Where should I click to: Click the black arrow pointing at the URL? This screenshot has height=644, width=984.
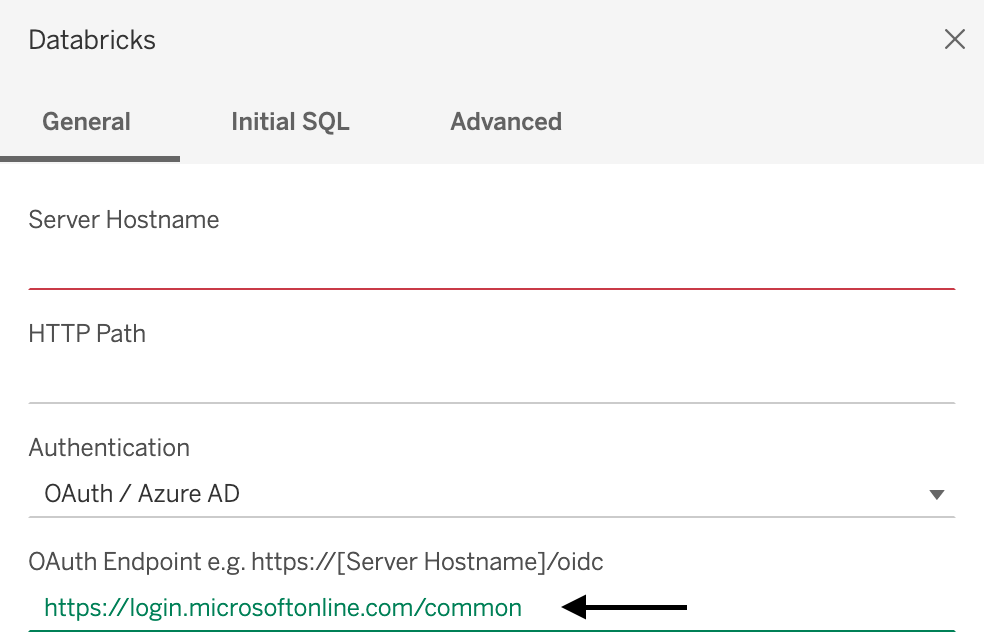tap(625, 606)
